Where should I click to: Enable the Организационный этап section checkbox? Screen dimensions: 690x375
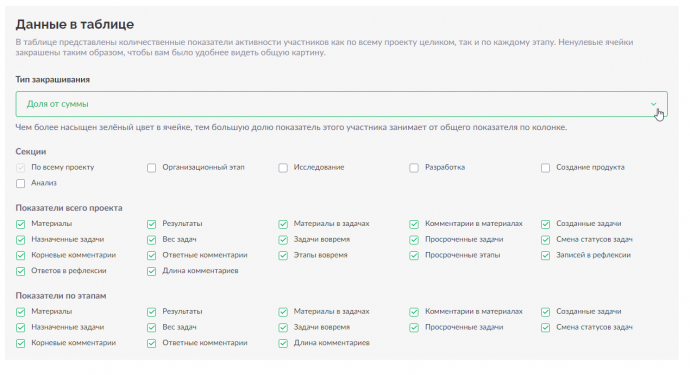click(151, 168)
